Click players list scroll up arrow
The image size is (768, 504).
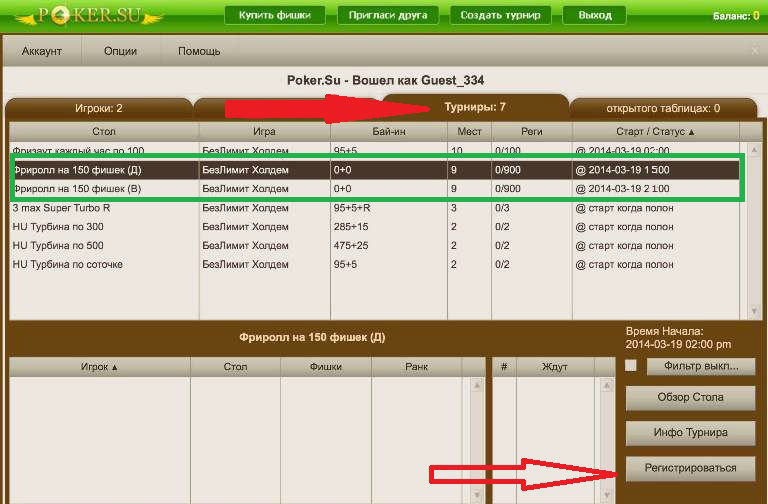tap(477, 385)
